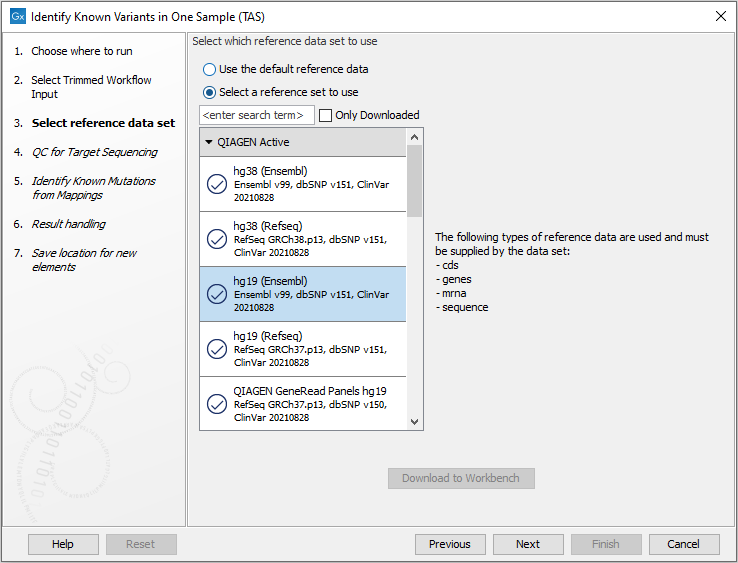This screenshot has width=738, height=563.
Task: Open the 'Result handling' step
Action: tap(68, 224)
